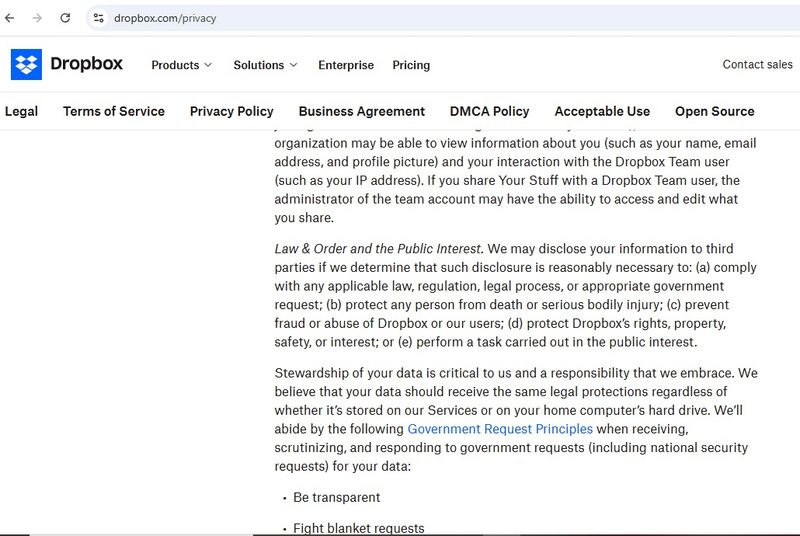
Task: Click the browser forward arrow
Action: point(37,18)
